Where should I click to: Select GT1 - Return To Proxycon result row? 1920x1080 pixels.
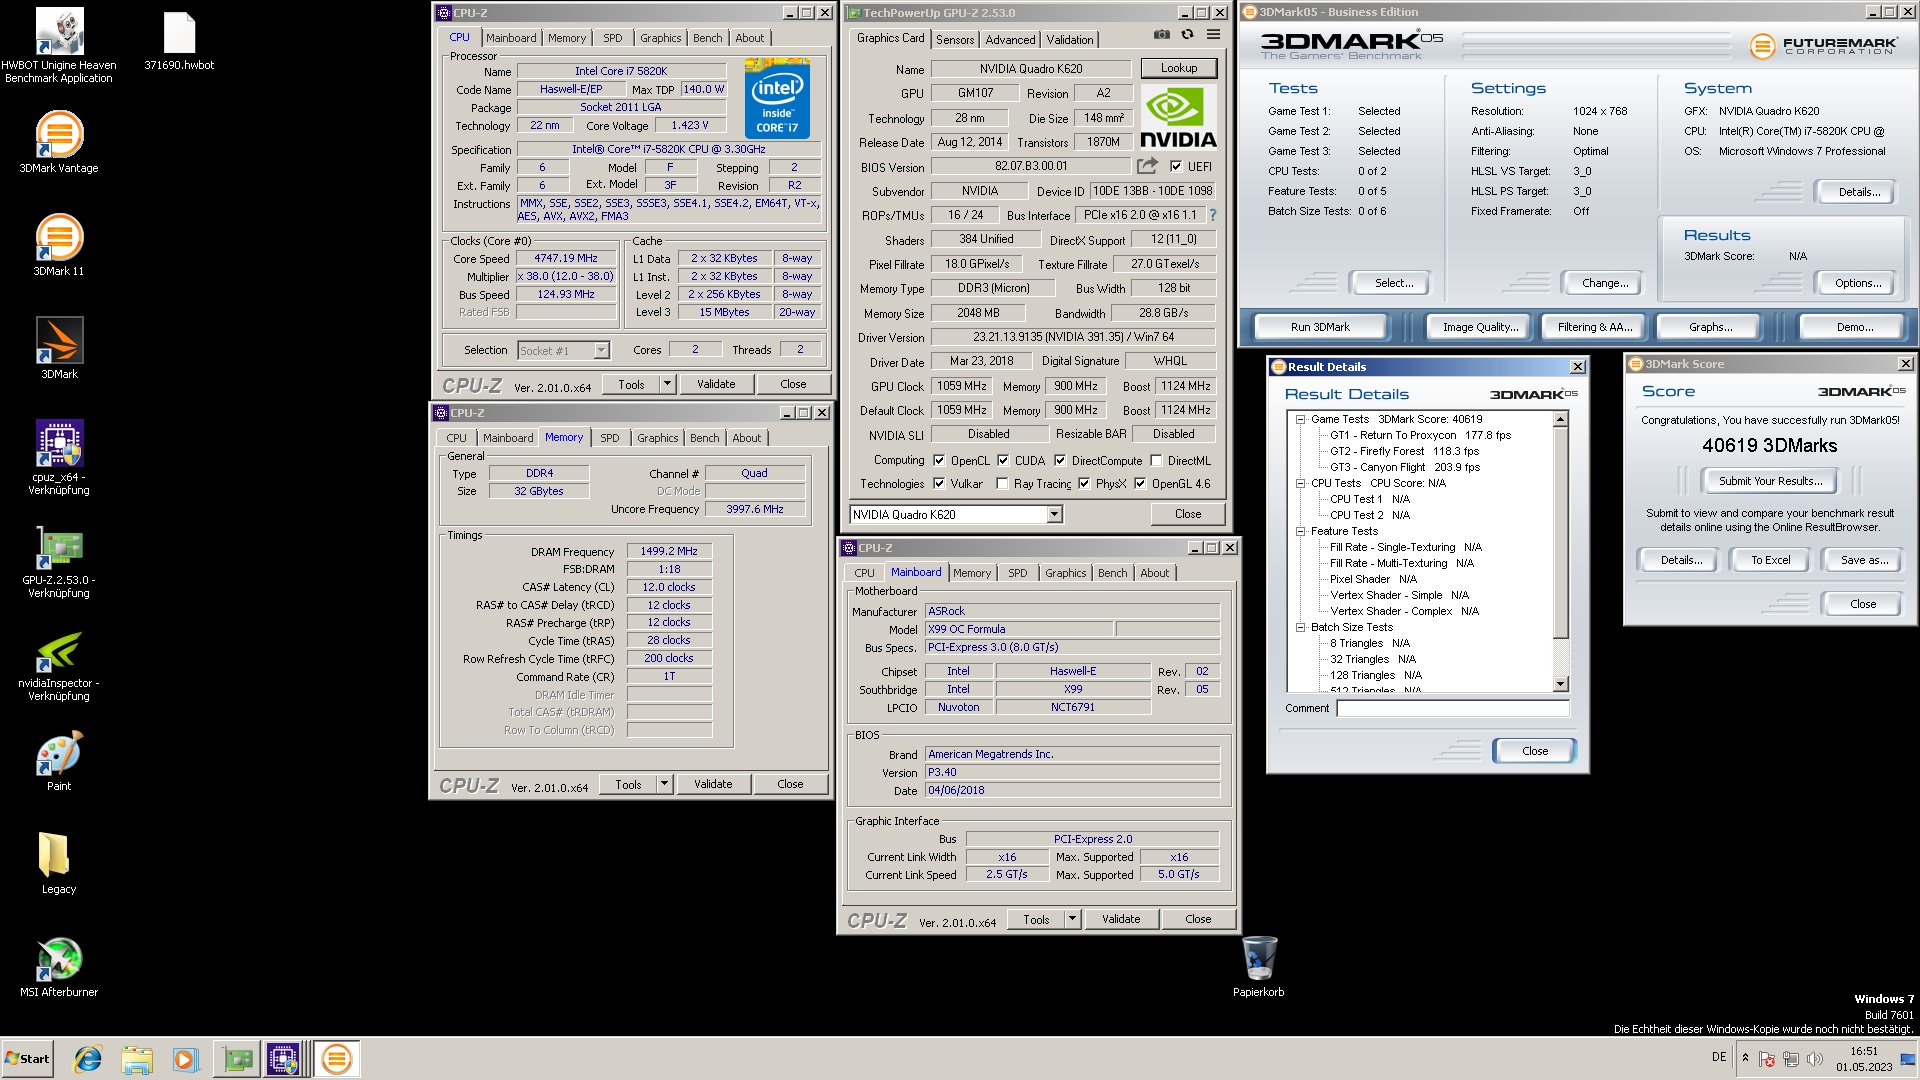click(x=1420, y=436)
